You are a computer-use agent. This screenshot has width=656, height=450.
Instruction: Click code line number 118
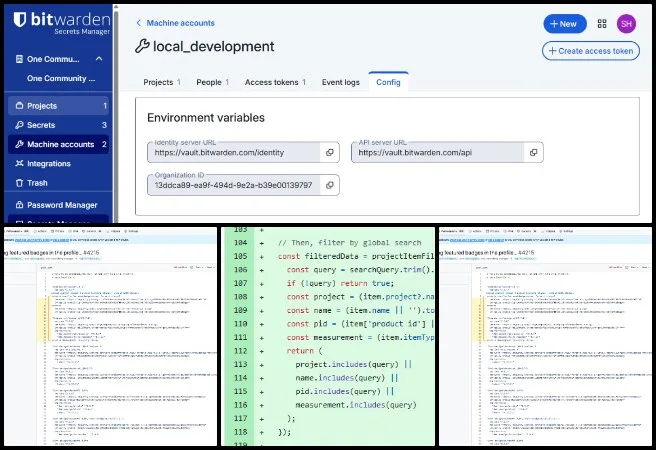(240, 432)
